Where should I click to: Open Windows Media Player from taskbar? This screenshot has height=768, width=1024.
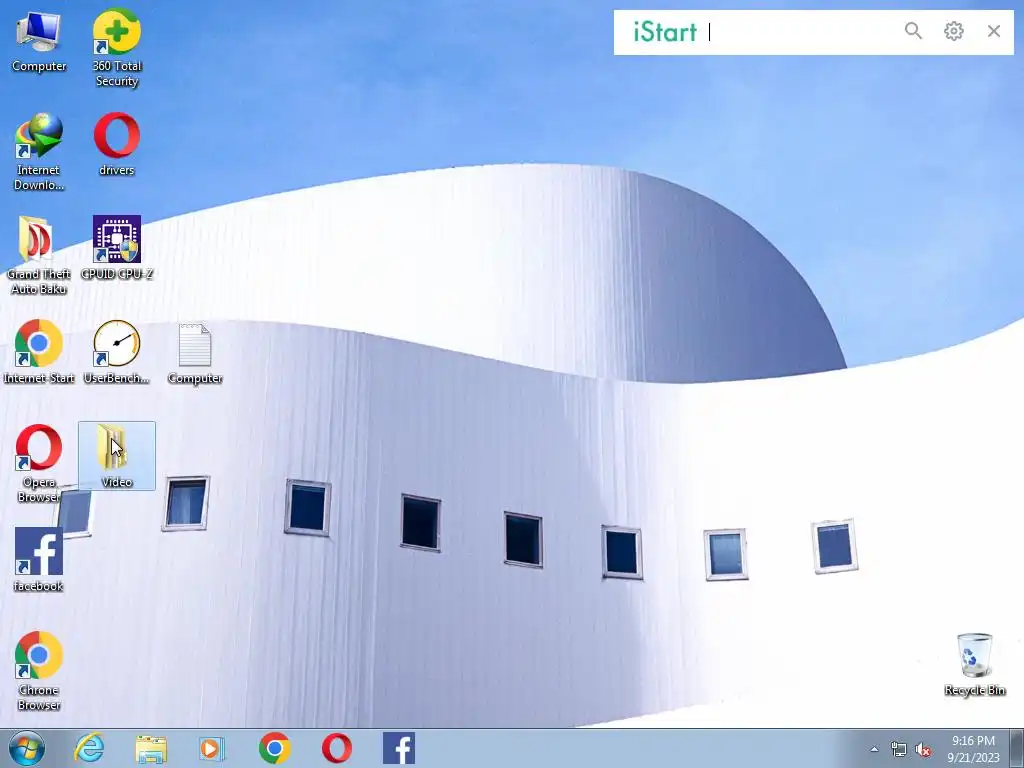212,748
